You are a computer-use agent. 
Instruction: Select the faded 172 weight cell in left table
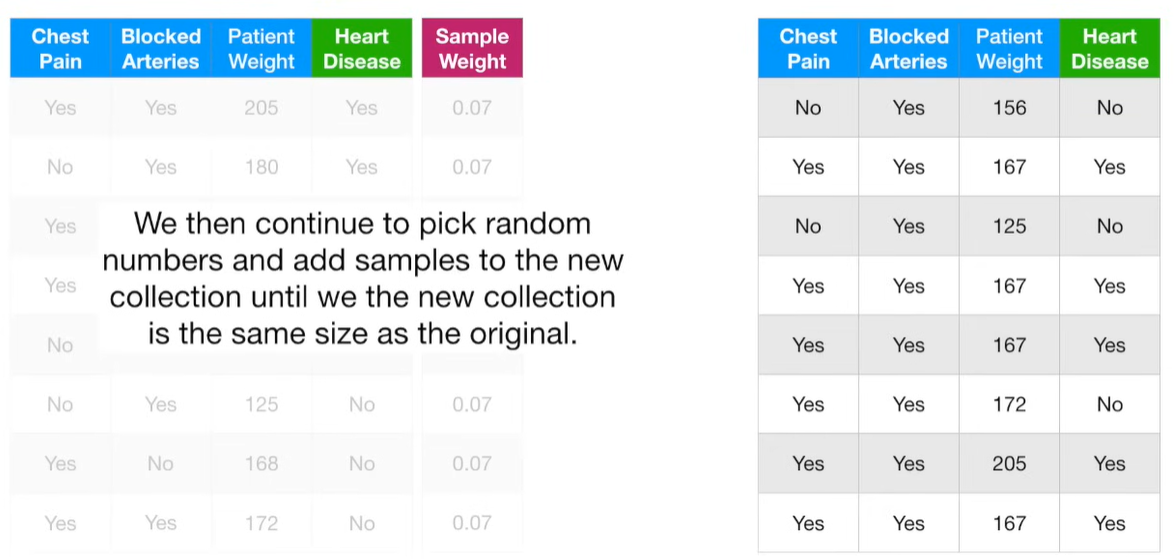pos(261,523)
